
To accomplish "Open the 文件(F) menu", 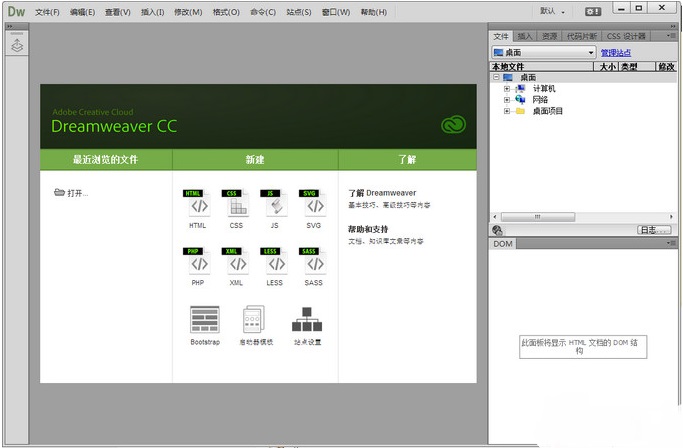I will [x=48, y=12].
